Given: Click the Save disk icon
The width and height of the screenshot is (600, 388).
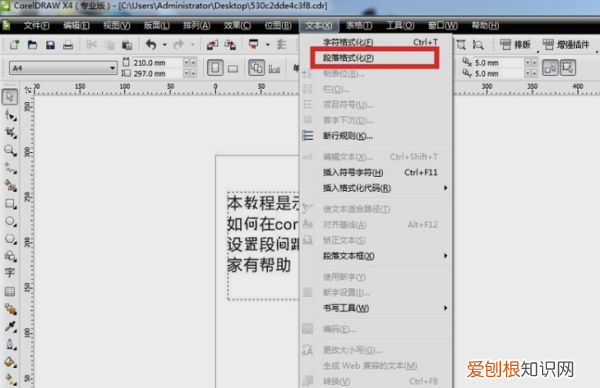Looking at the screenshot, I should pos(50,45).
